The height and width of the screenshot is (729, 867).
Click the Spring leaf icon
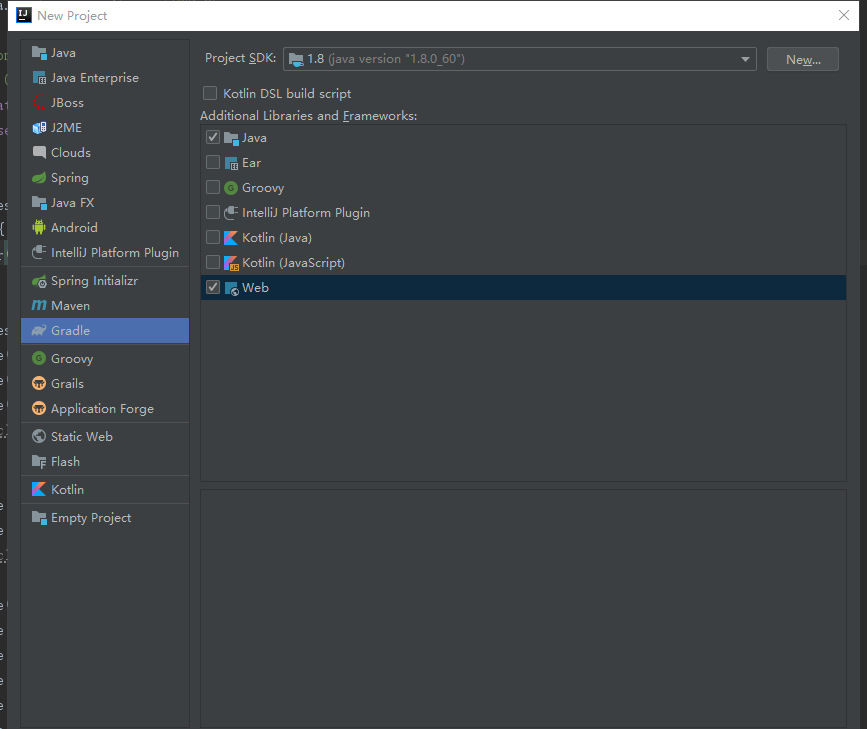(x=39, y=178)
